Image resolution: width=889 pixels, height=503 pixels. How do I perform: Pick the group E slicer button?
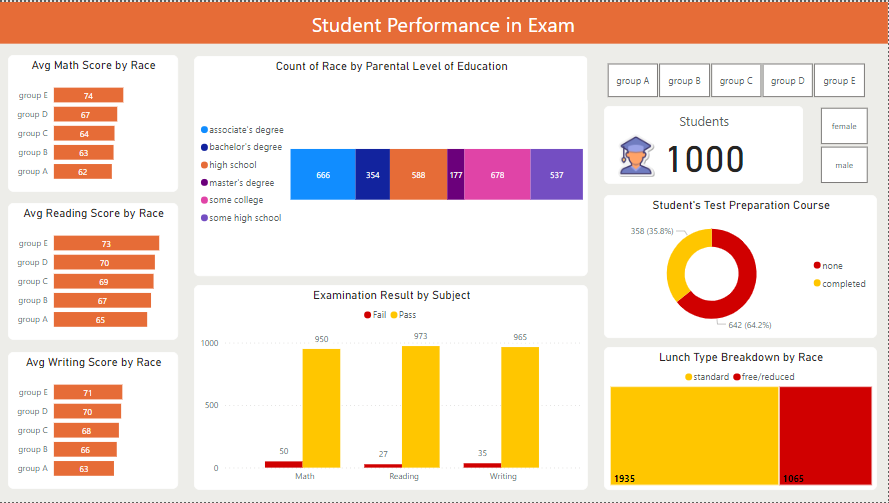[839, 81]
